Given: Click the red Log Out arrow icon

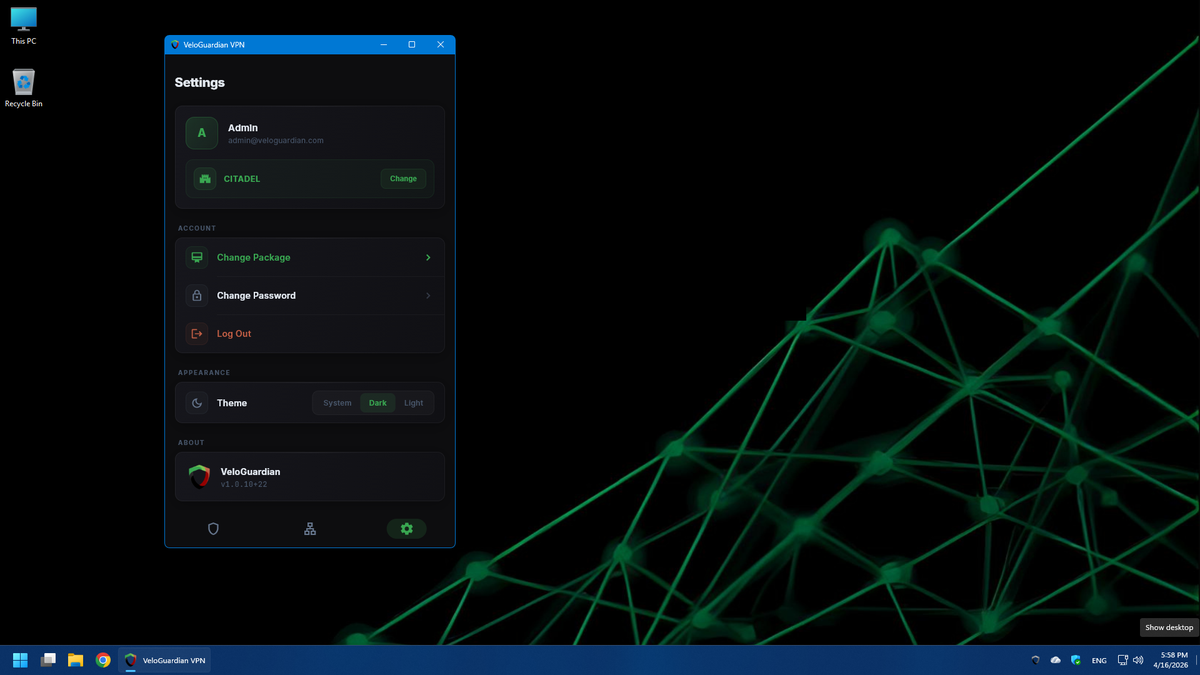Looking at the screenshot, I should click(196, 333).
